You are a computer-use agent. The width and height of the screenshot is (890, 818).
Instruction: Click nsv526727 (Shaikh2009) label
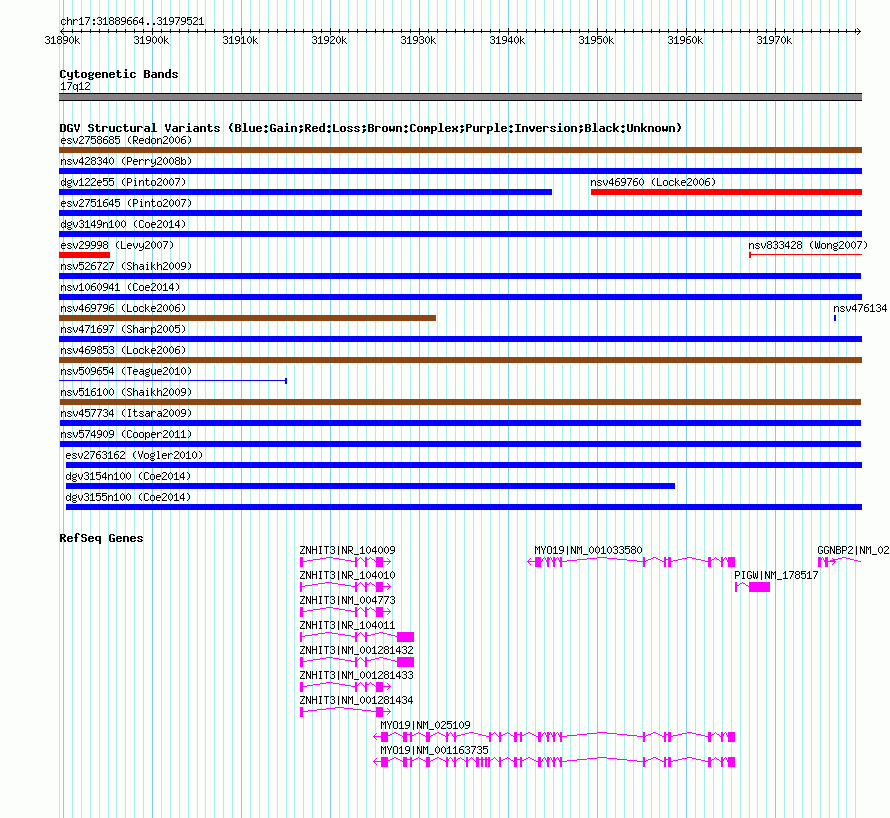(126, 266)
